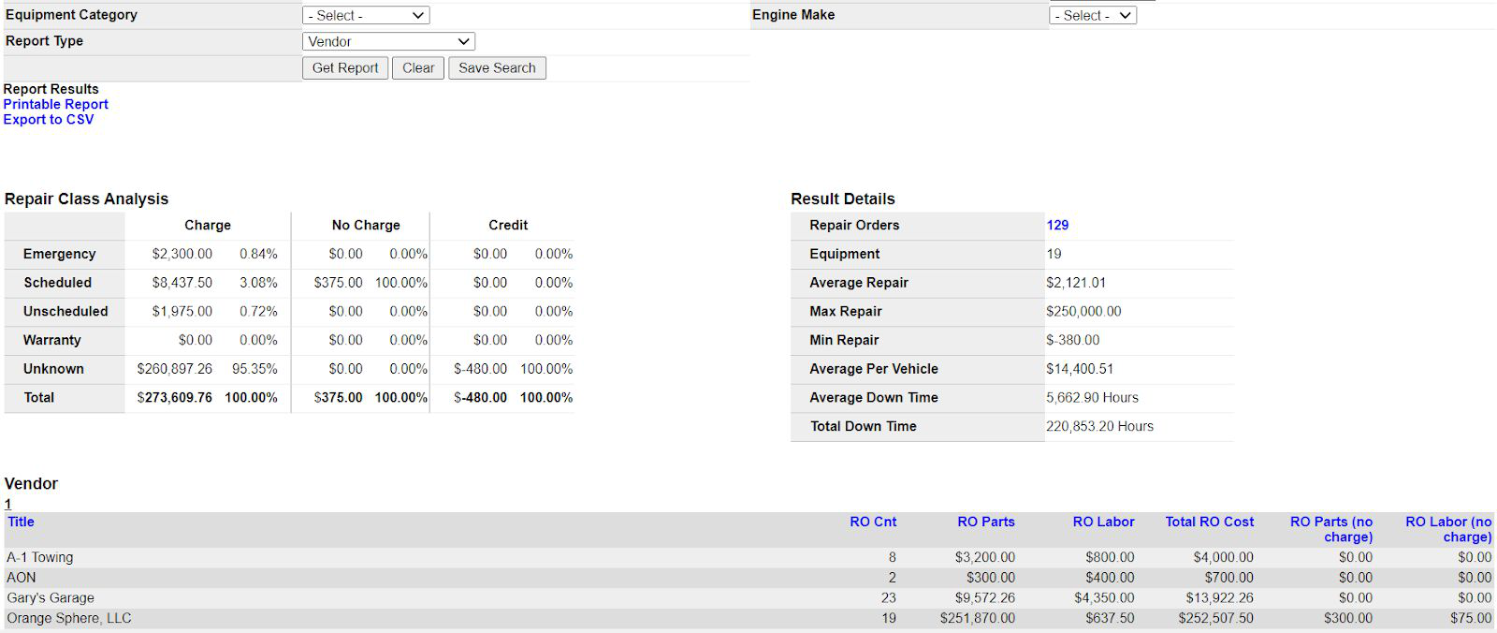Click the Equipment count value 19
The height and width of the screenshot is (633, 1497).
1054,254
